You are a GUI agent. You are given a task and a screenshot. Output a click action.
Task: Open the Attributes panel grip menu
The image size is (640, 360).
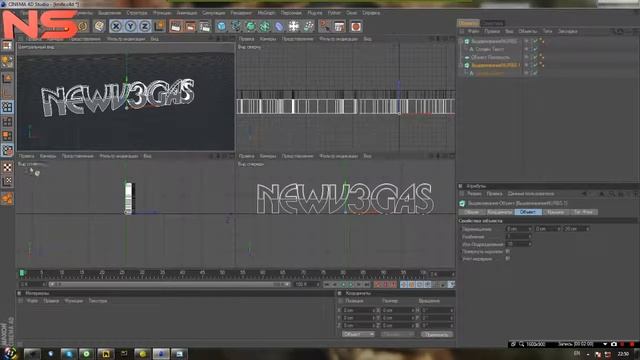462,193
